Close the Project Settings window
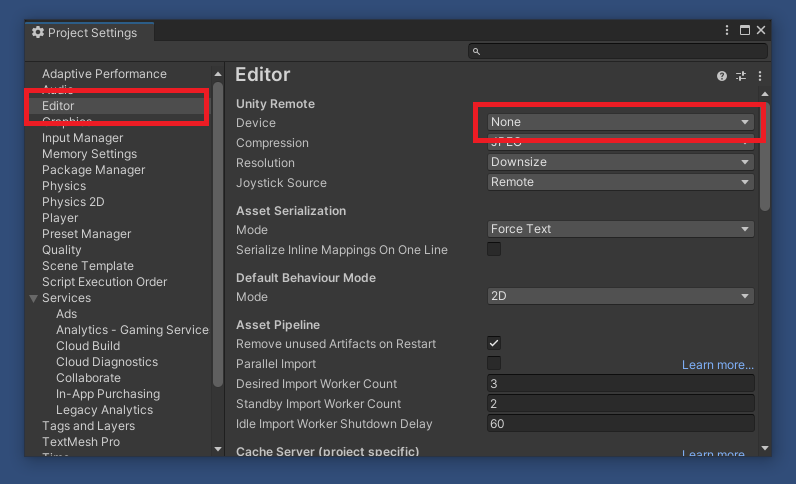Screen dimensions: 796x484 pyautogui.click(x=761, y=30)
